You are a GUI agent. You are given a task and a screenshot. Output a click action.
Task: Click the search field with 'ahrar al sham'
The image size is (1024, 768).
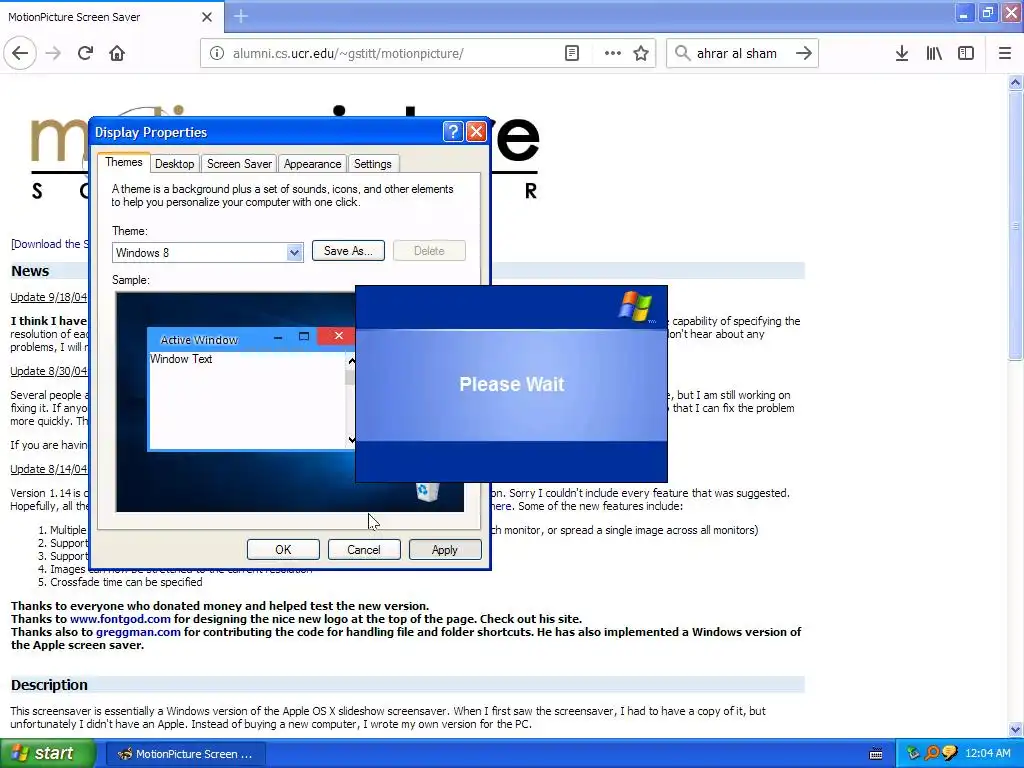point(737,54)
